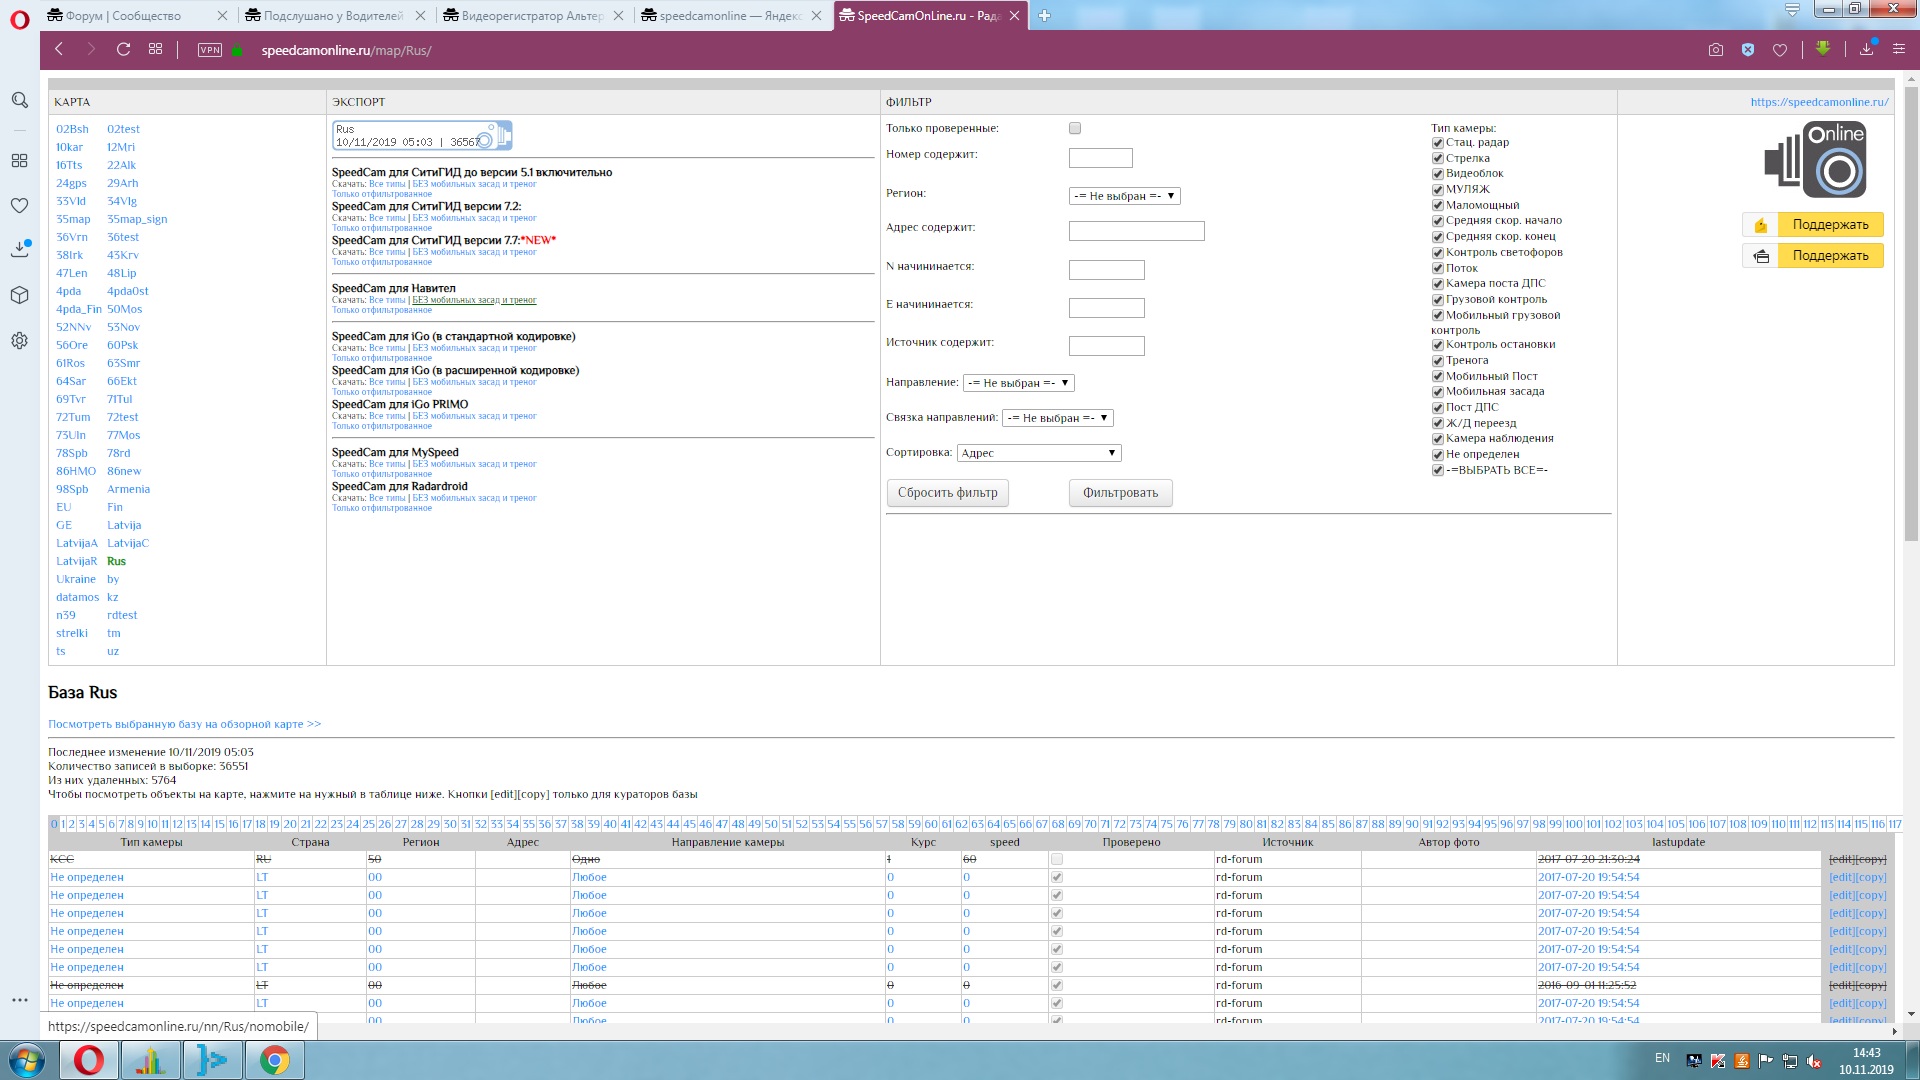The width and height of the screenshot is (1920, 1080).
Task: Click the VPN badge in the address bar
Action: (x=210, y=50)
